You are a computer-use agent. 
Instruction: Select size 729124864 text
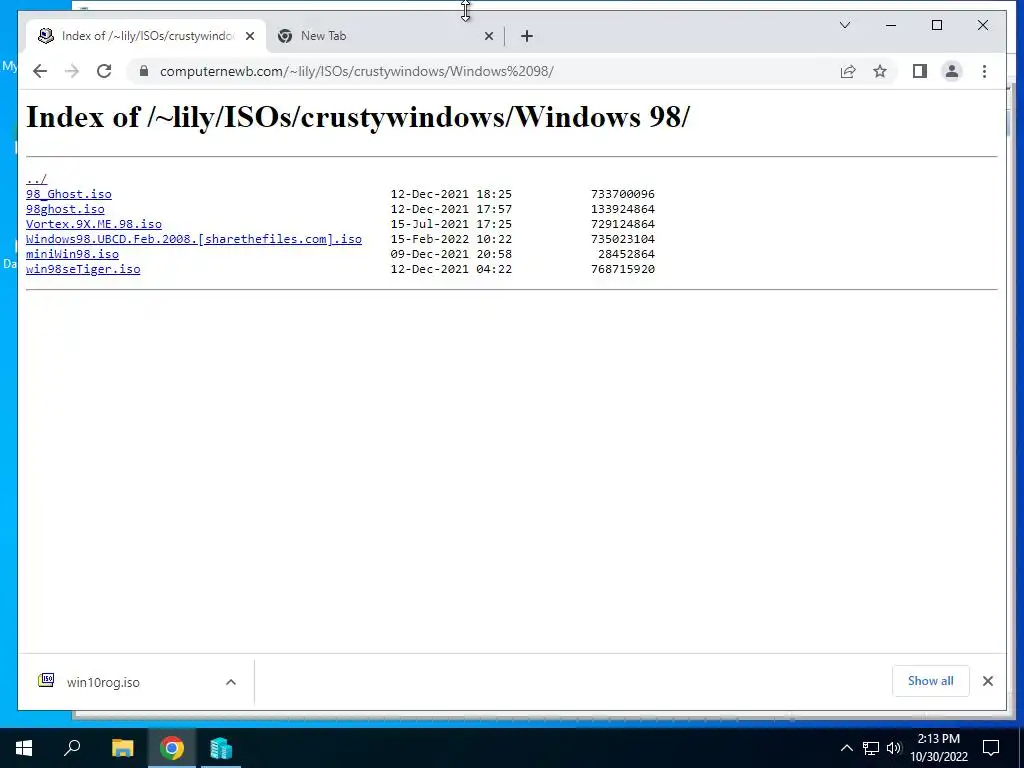pos(622,224)
